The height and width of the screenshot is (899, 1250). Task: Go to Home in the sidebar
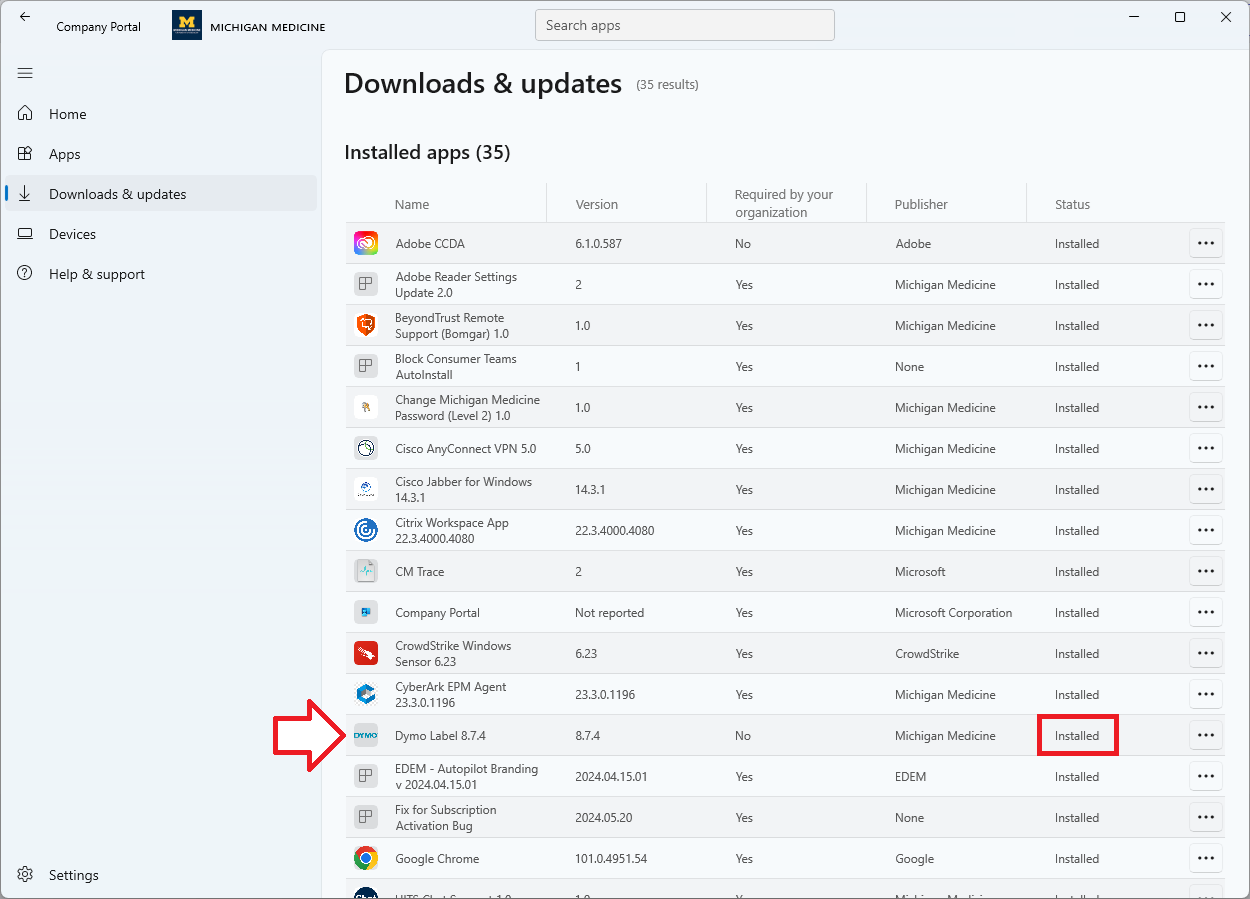pyautogui.click(x=67, y=114)
